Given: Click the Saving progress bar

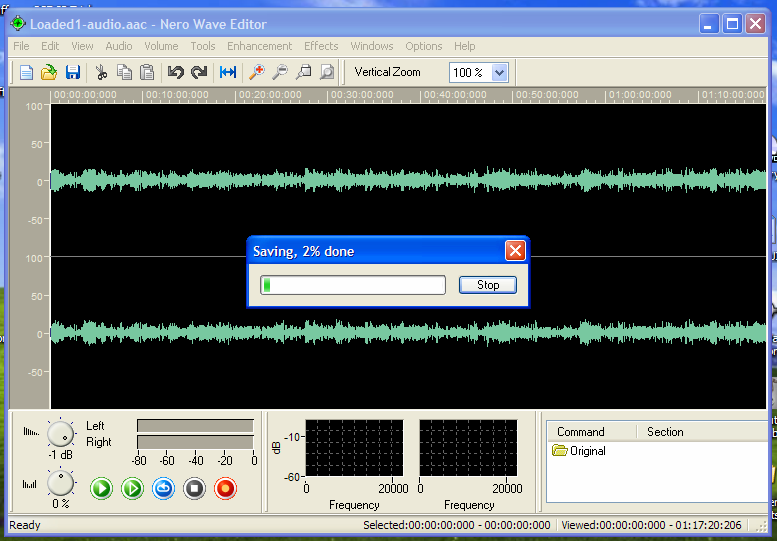Looking at the screenshot, I should pyautogui.click(x=353, y=285).
